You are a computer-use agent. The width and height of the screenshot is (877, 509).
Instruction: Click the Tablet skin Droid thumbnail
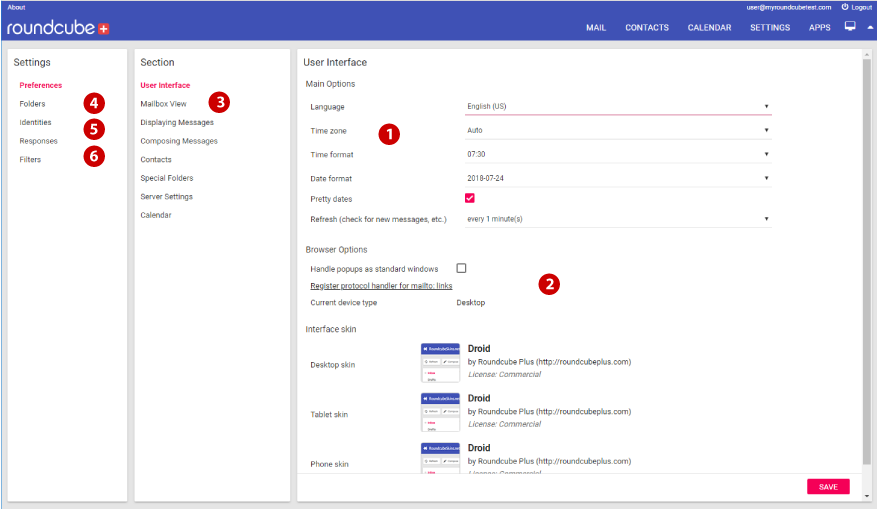[440, 412]
